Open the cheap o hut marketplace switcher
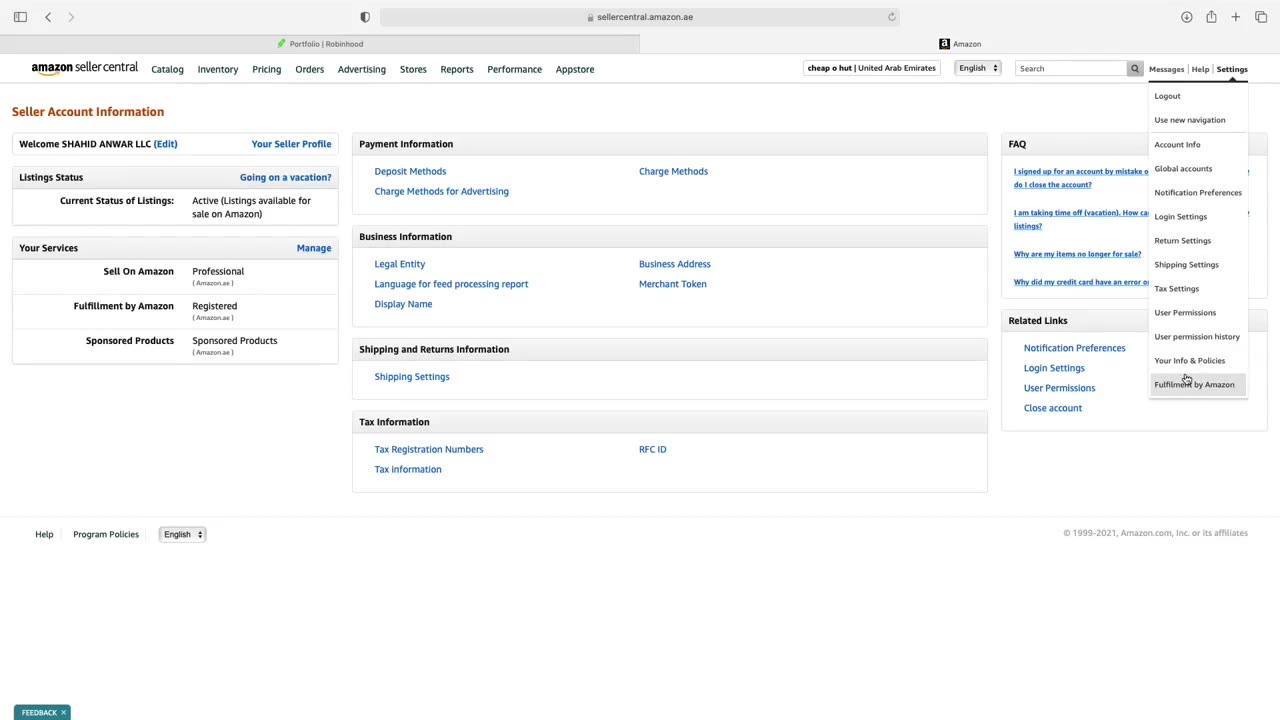1280x720 pixels. (x=871, y=68)
